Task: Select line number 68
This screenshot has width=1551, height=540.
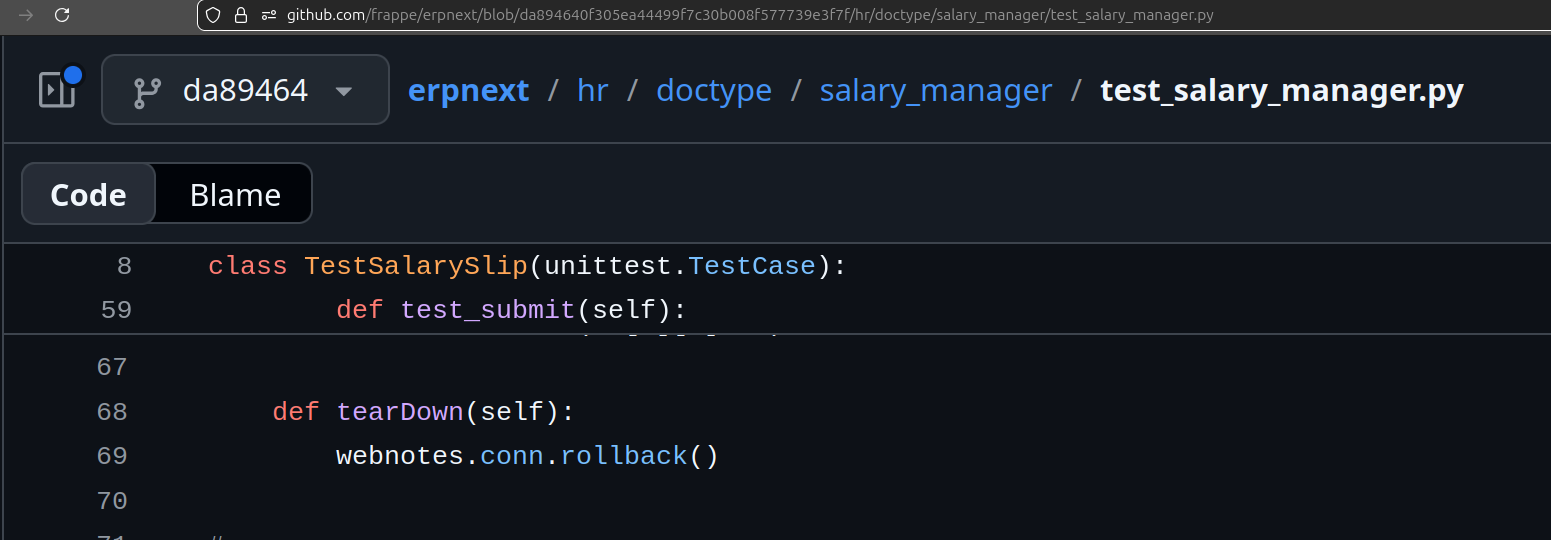Action: coord(112,412)
